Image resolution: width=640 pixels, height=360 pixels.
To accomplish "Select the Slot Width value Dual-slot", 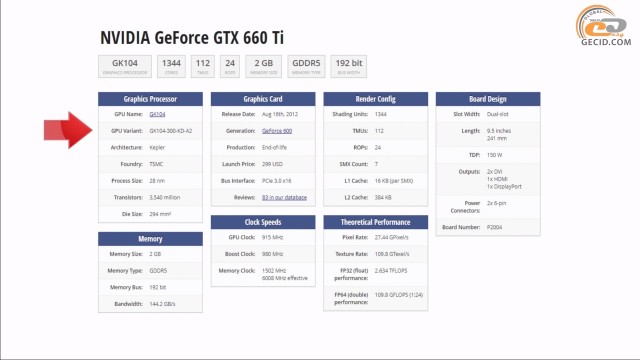I will point(498,114).
